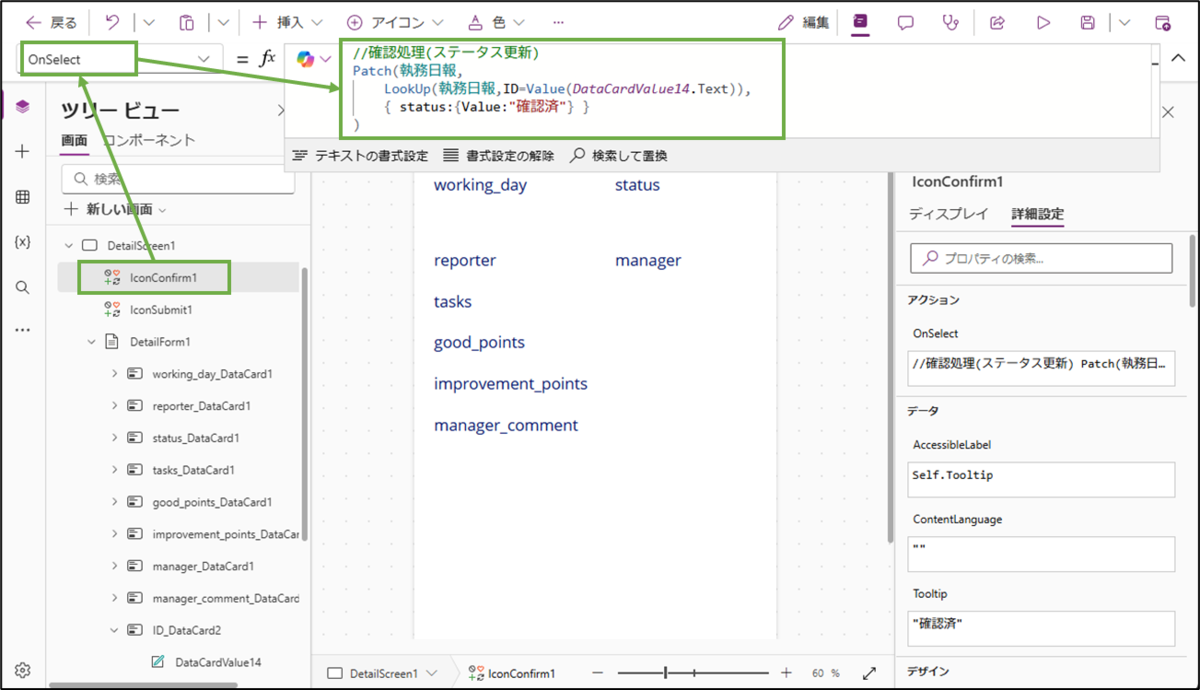Open the toolbar overflow ellipsis

pos(558,22)
